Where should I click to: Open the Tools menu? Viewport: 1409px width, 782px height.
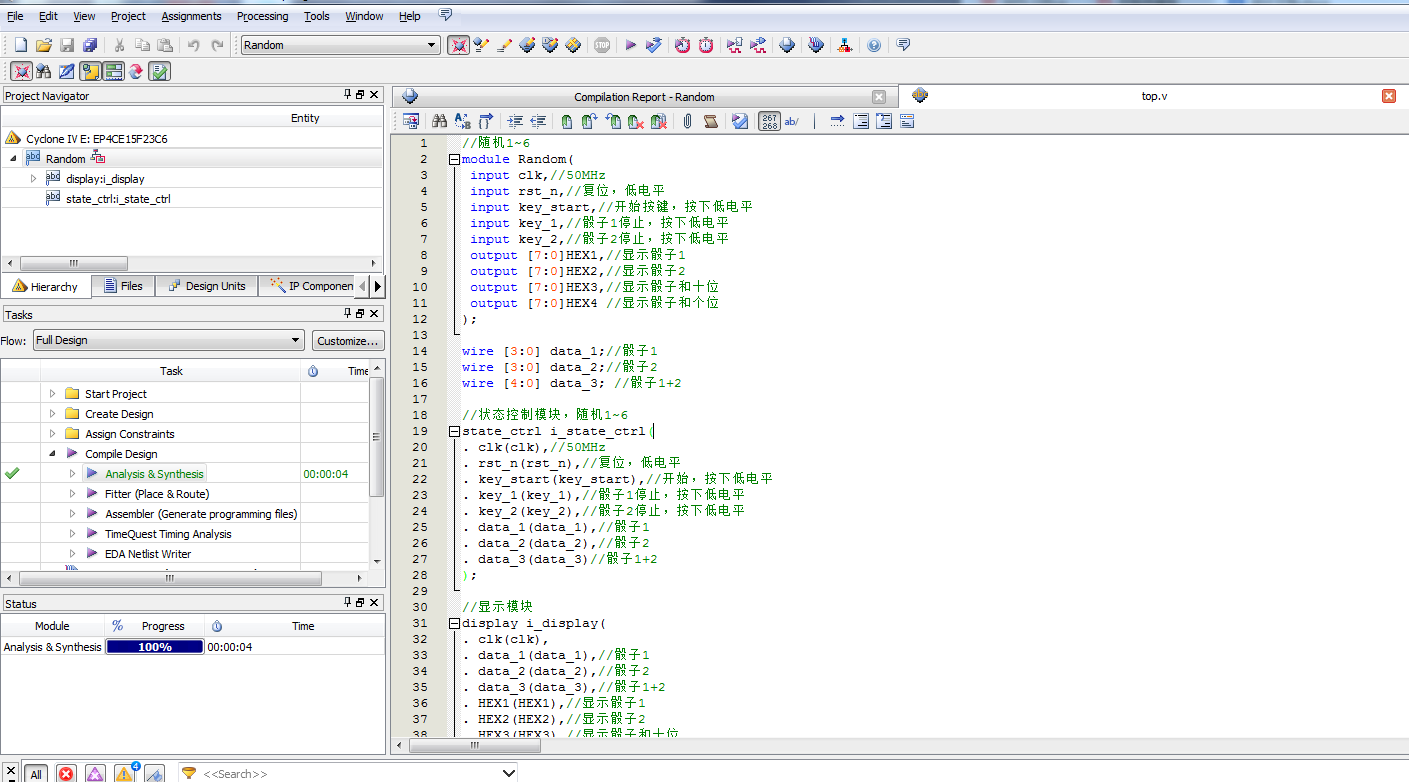[317, 16]
